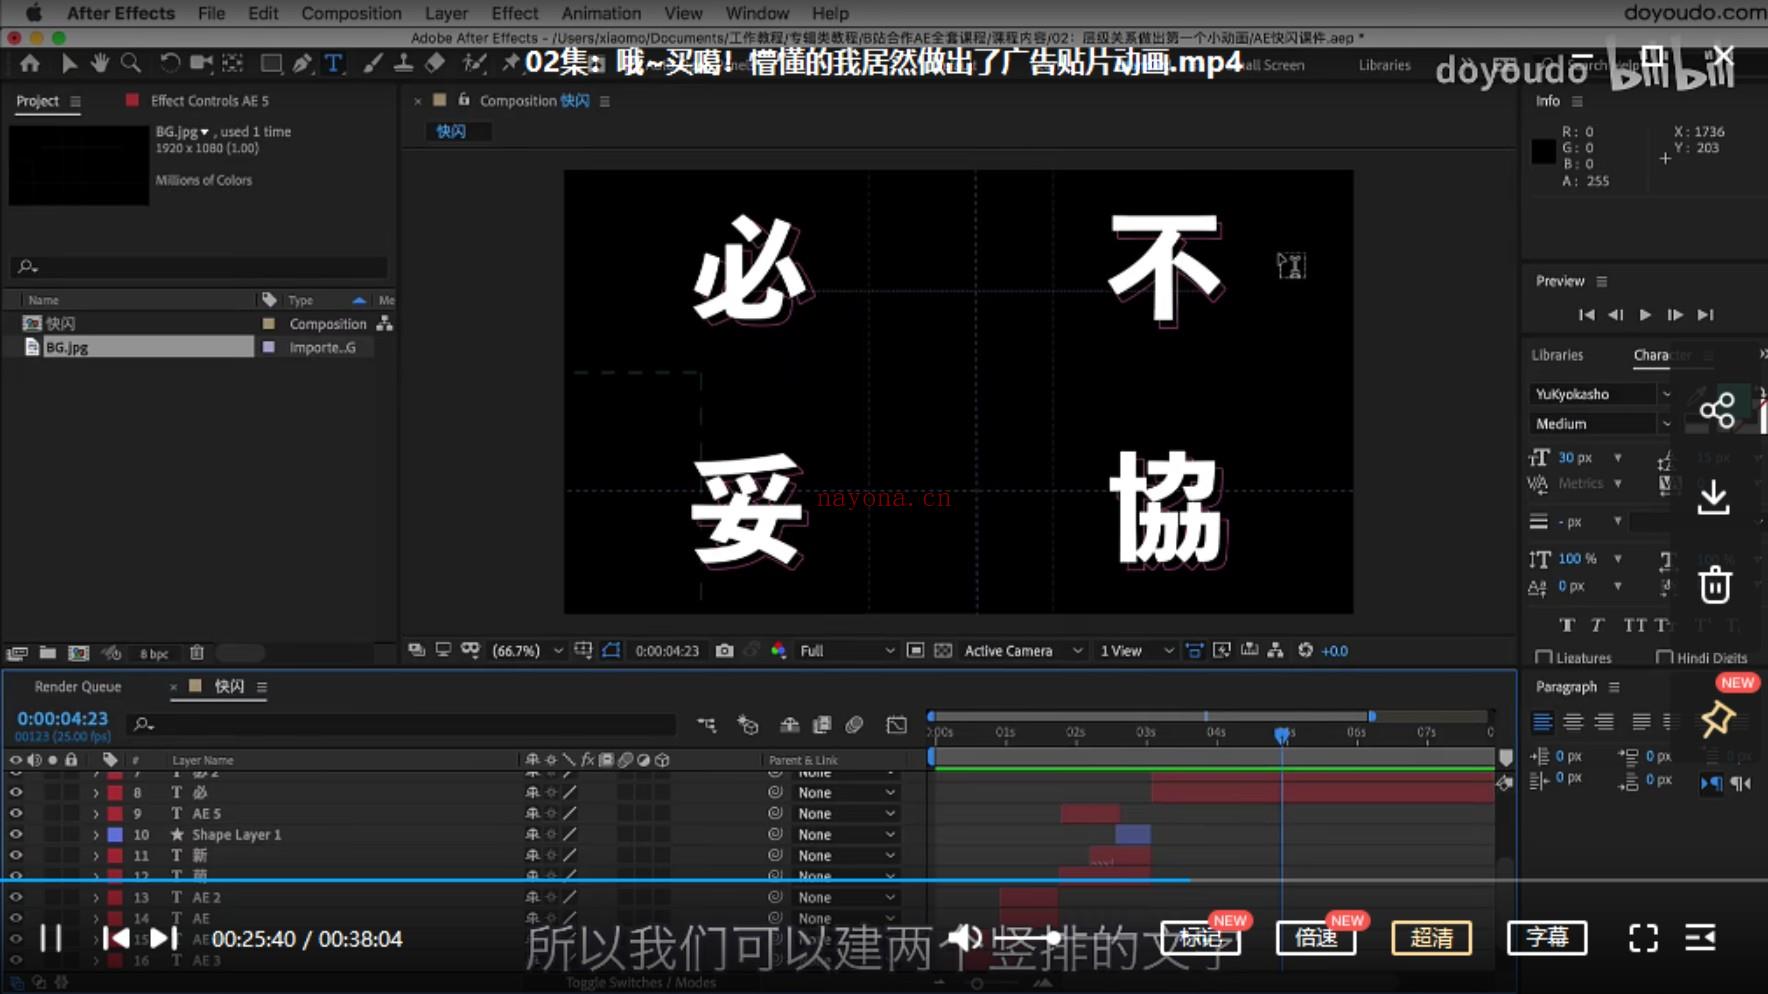The width and height of the screenshot is (1768, 994).
Task: Click the timeline graph editor icon
Action: pyautogui.click(x=897, y=724)
